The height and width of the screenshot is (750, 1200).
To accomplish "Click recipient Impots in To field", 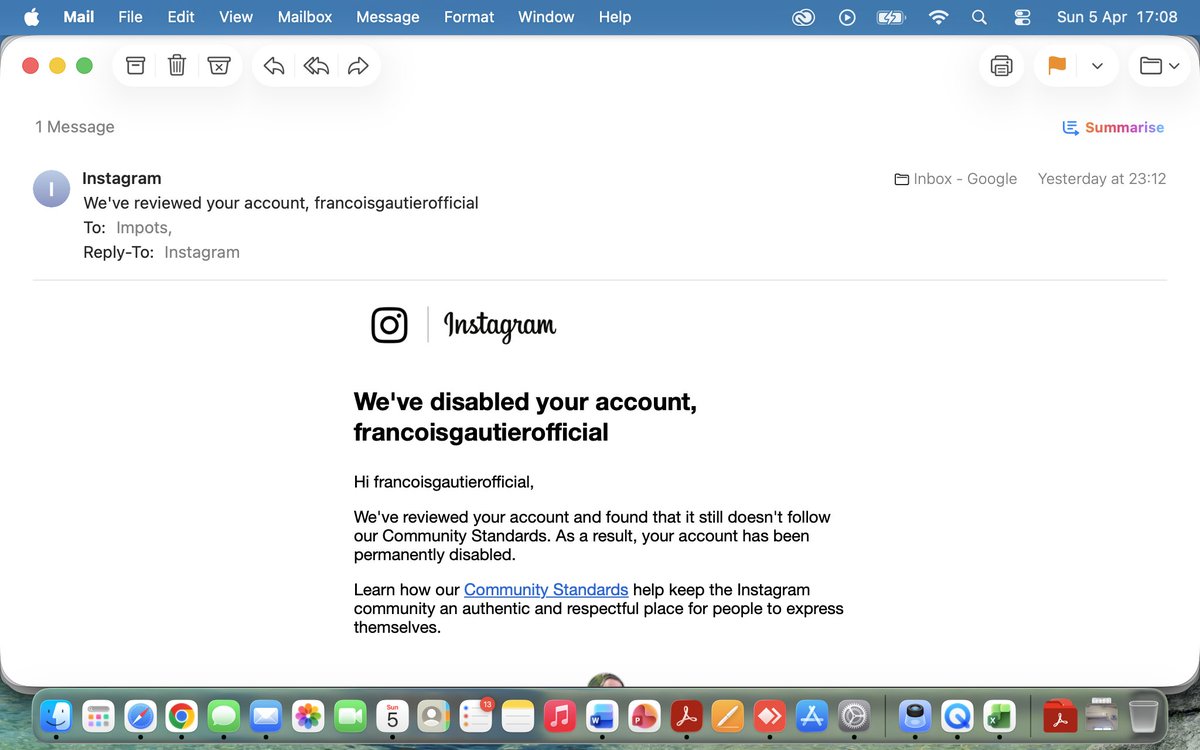I will (x=144, y=228).
